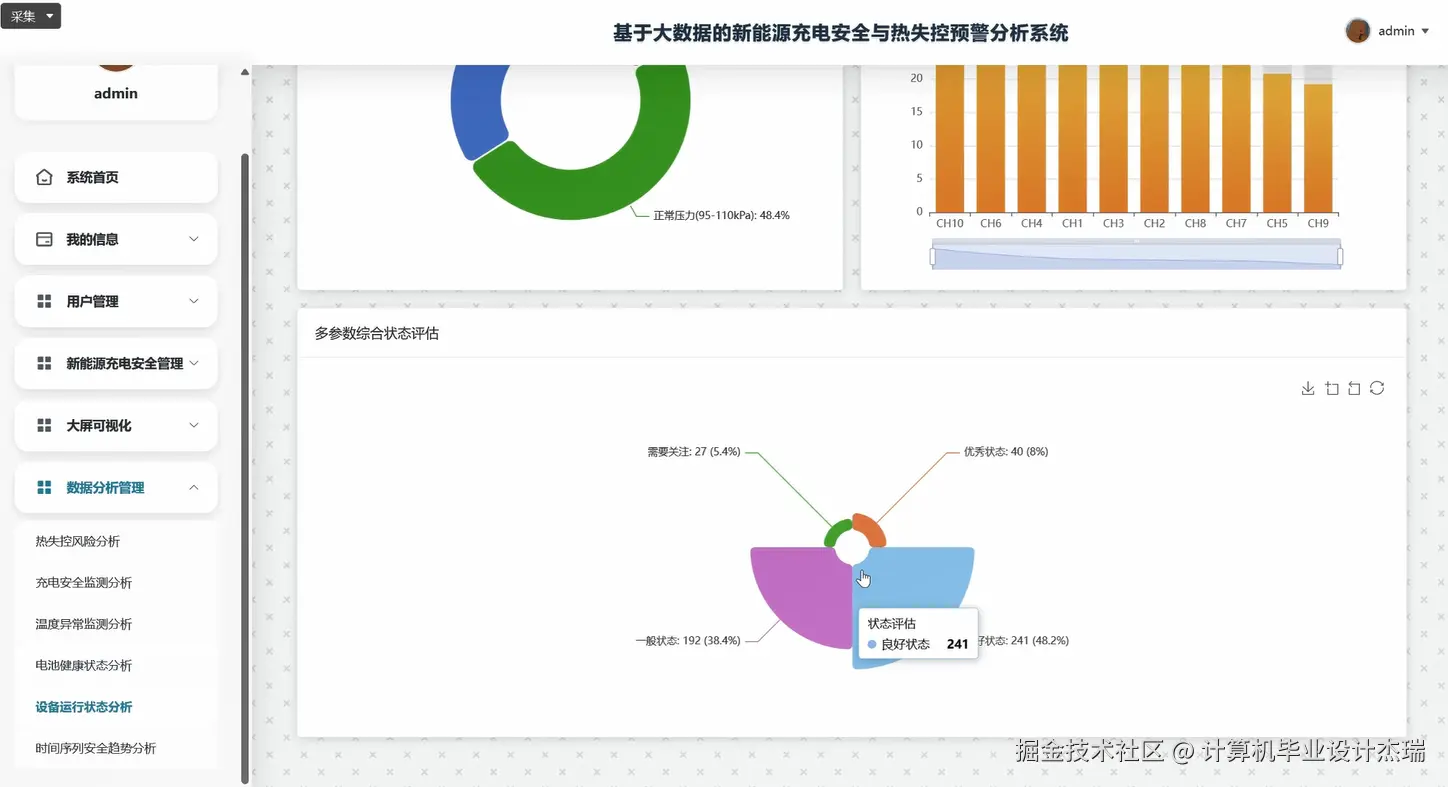The image size is (1448, 787).
Task: Reset the area zoom on chart
Action: pos(1354,388)
